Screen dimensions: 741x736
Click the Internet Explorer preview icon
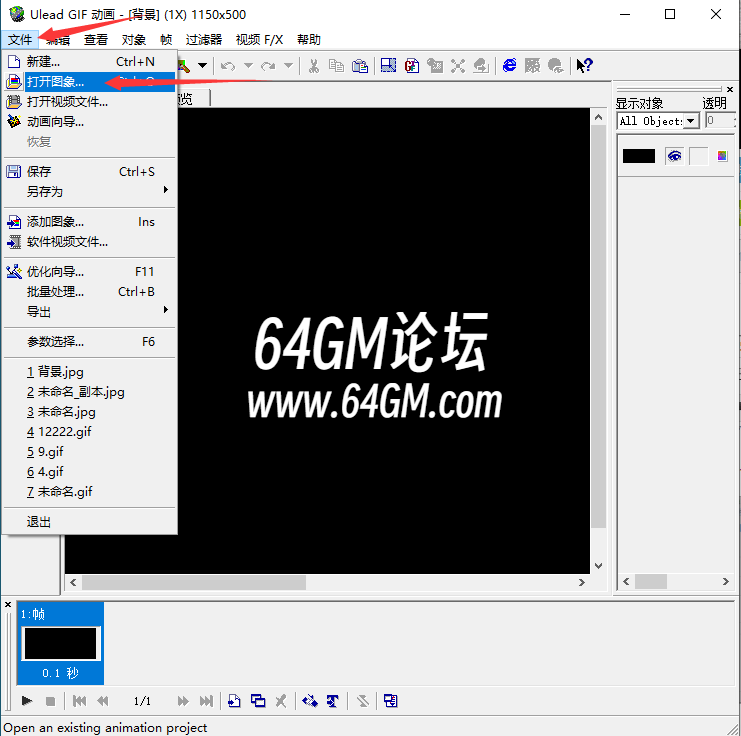509,65
